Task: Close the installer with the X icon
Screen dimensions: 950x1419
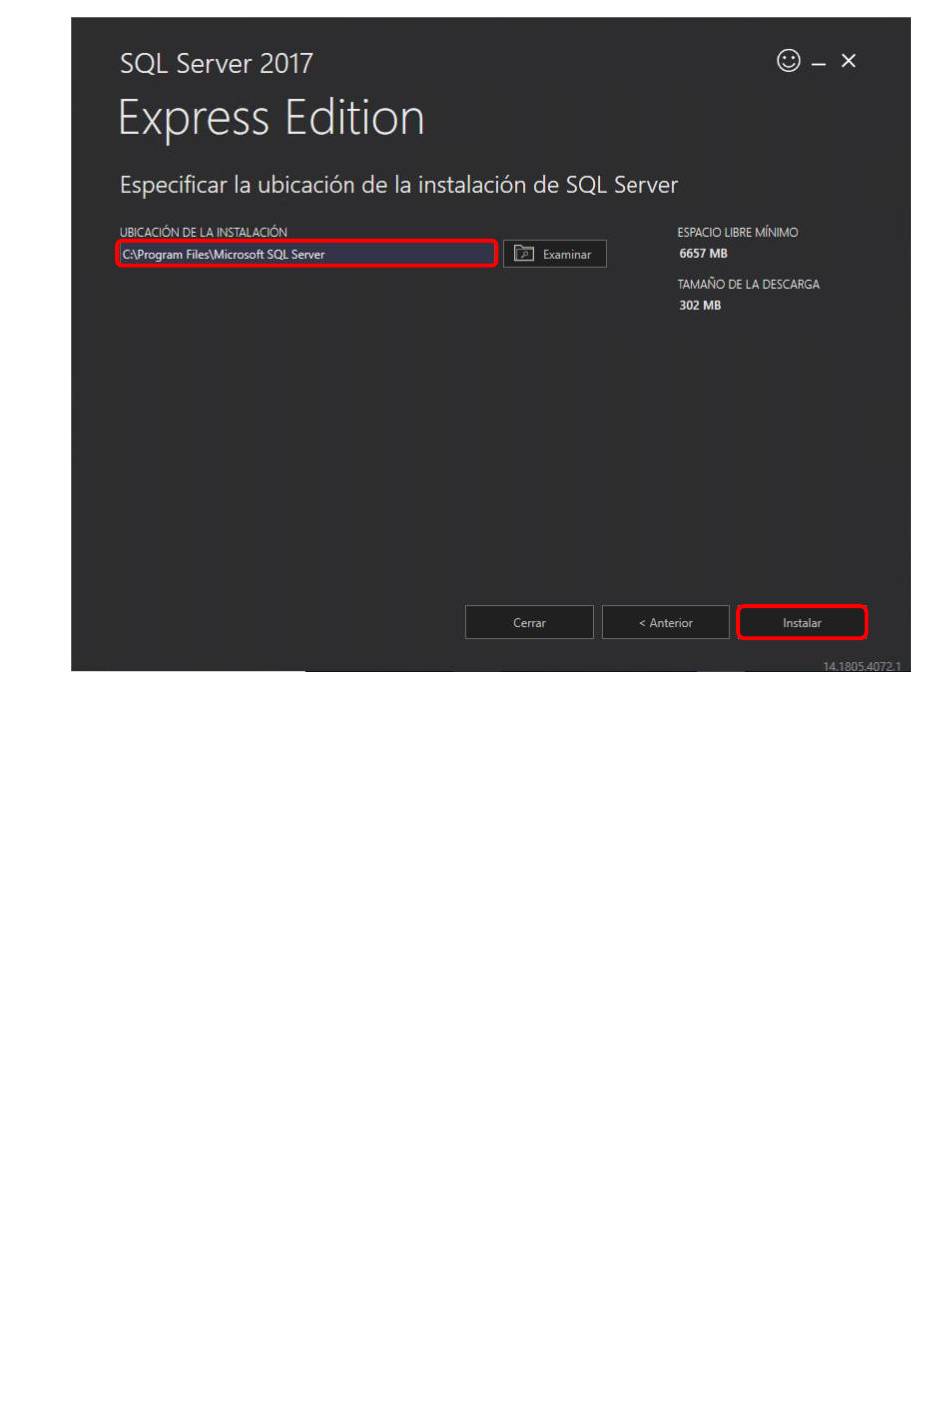Action: click(848, 61)
